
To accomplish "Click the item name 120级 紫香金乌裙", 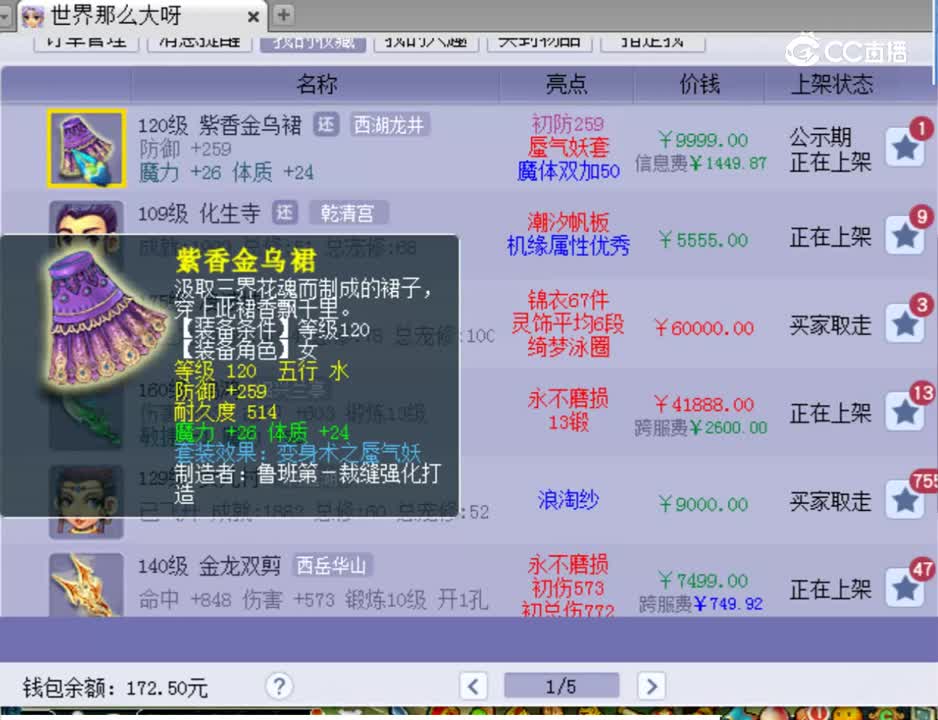I will click(220, 126).
